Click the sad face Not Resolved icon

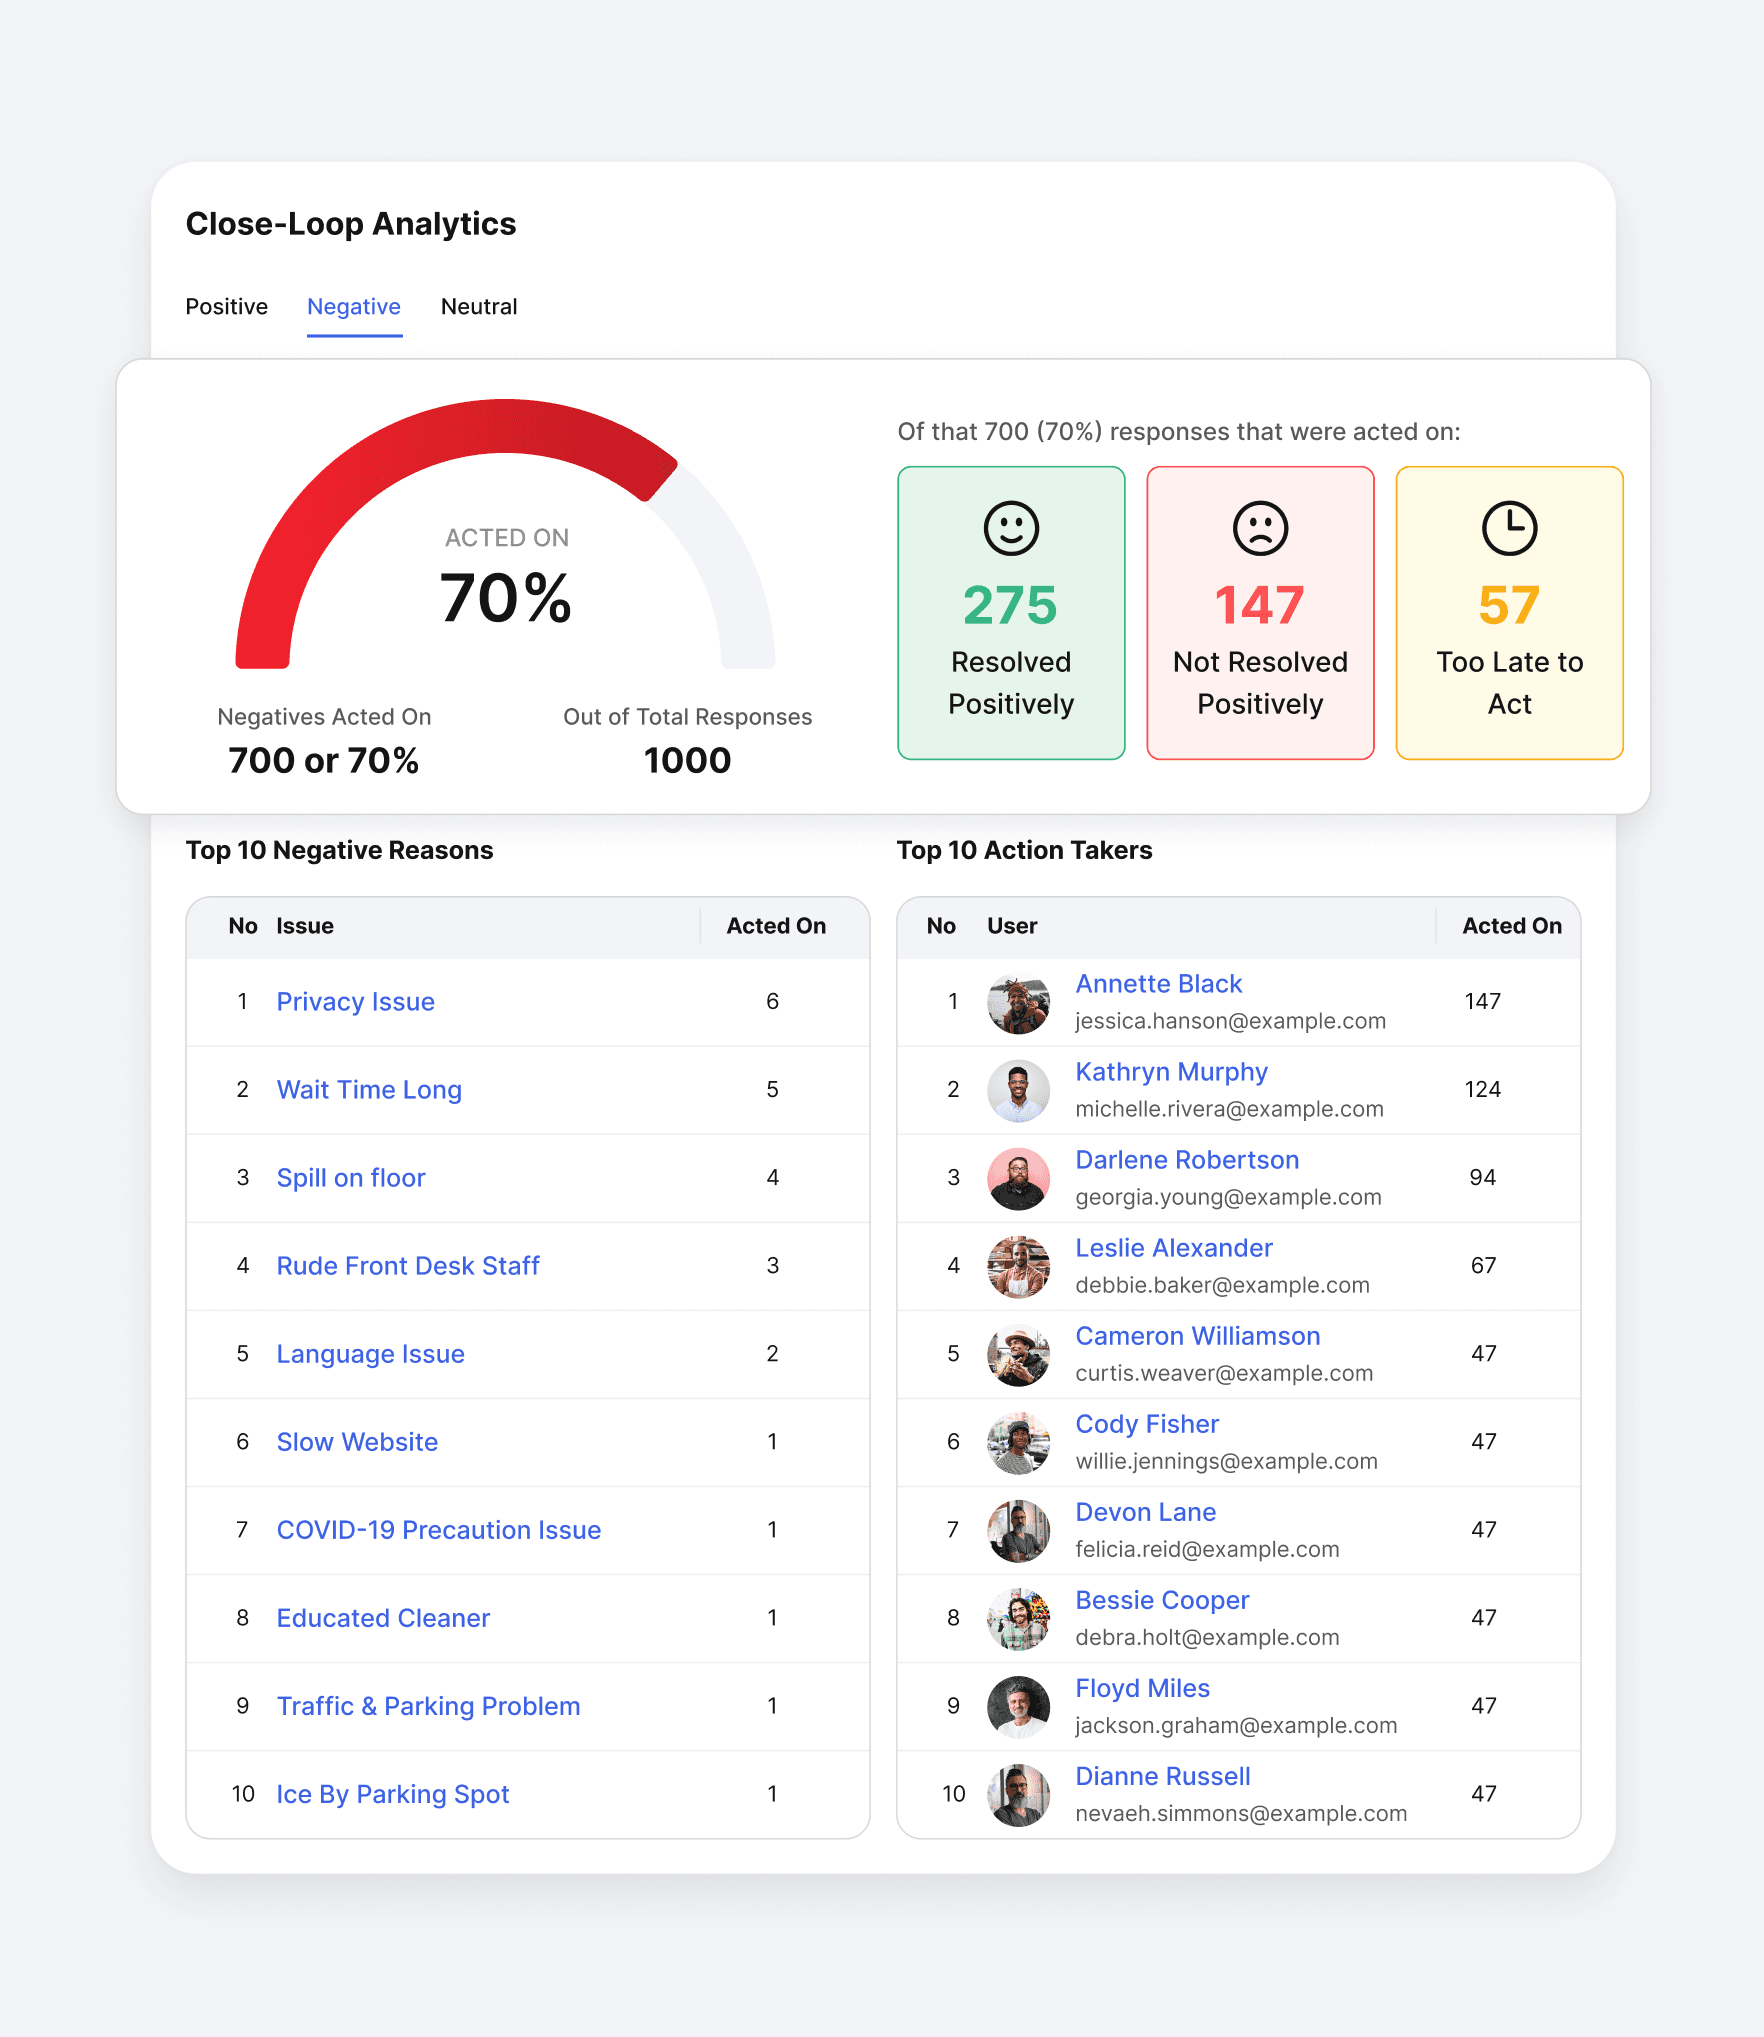(1260, 528)
